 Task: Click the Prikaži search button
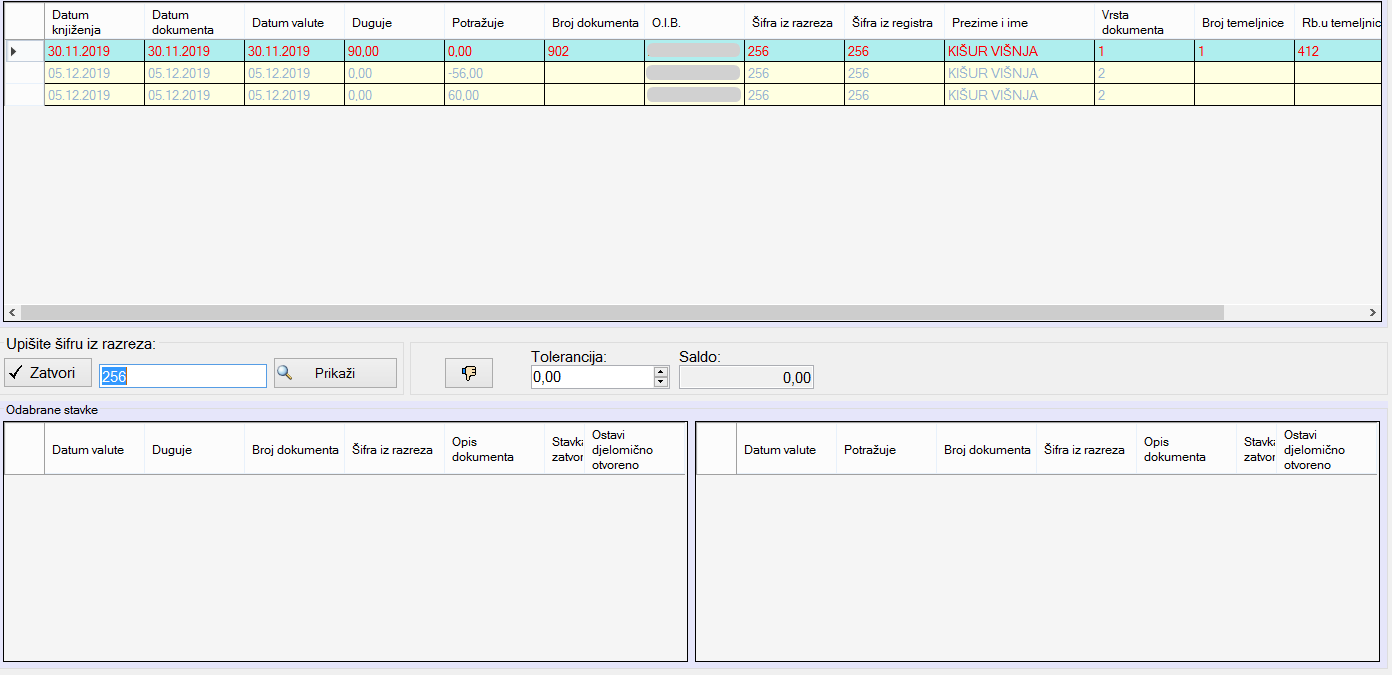pyautogui.click(x=335, y=373)
